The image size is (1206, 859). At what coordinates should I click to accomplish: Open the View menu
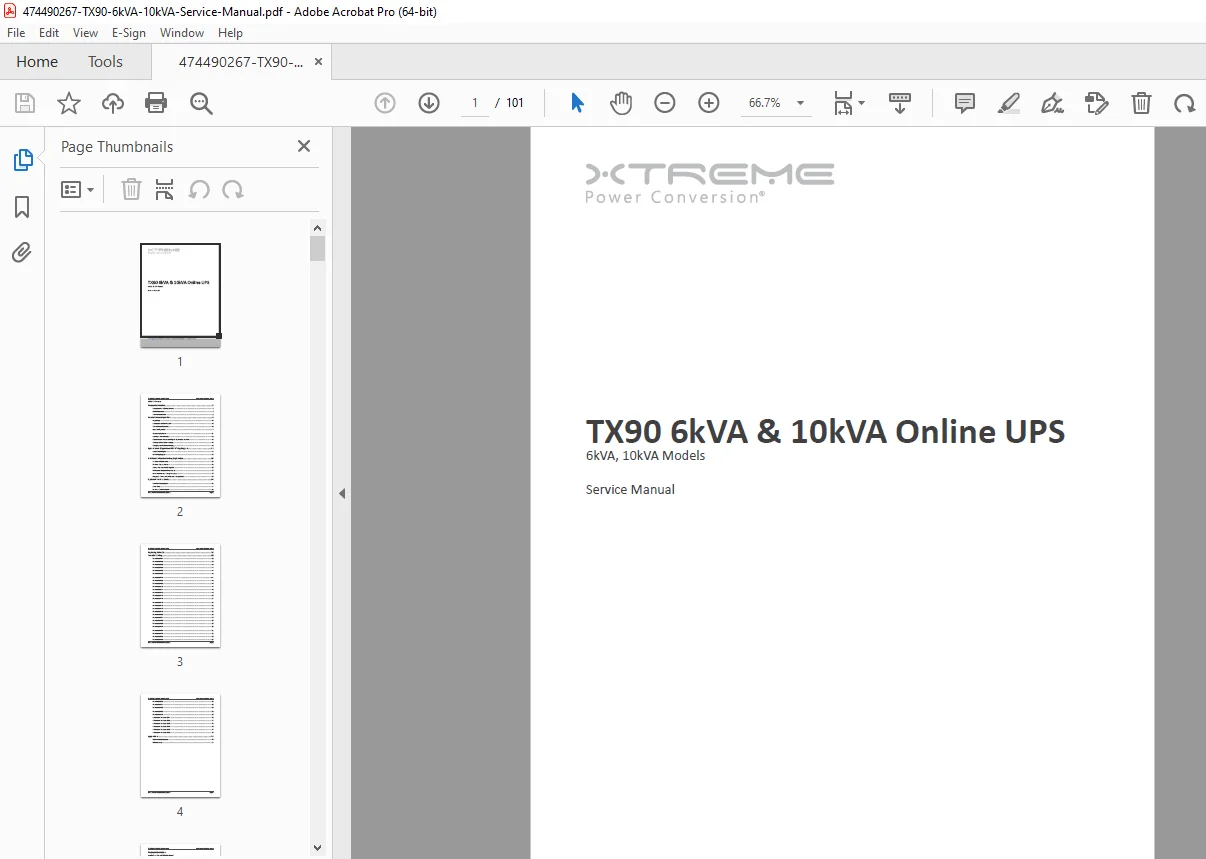pyautogui.click(x=86, y=33)
